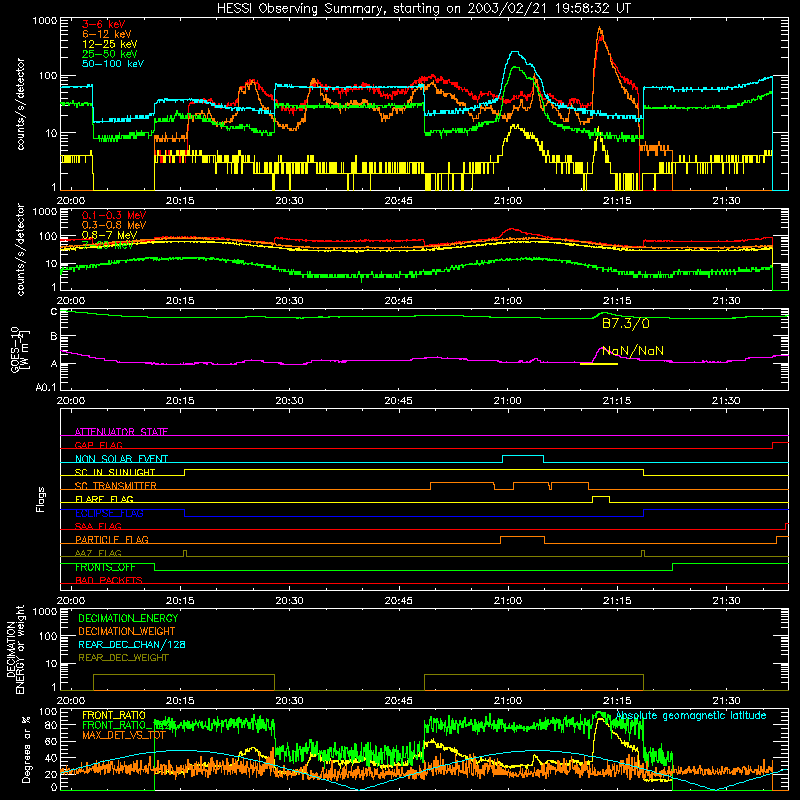
Task: Click the 0.1-0.3 MeV legend entry
Action: [x=114, y=215]
